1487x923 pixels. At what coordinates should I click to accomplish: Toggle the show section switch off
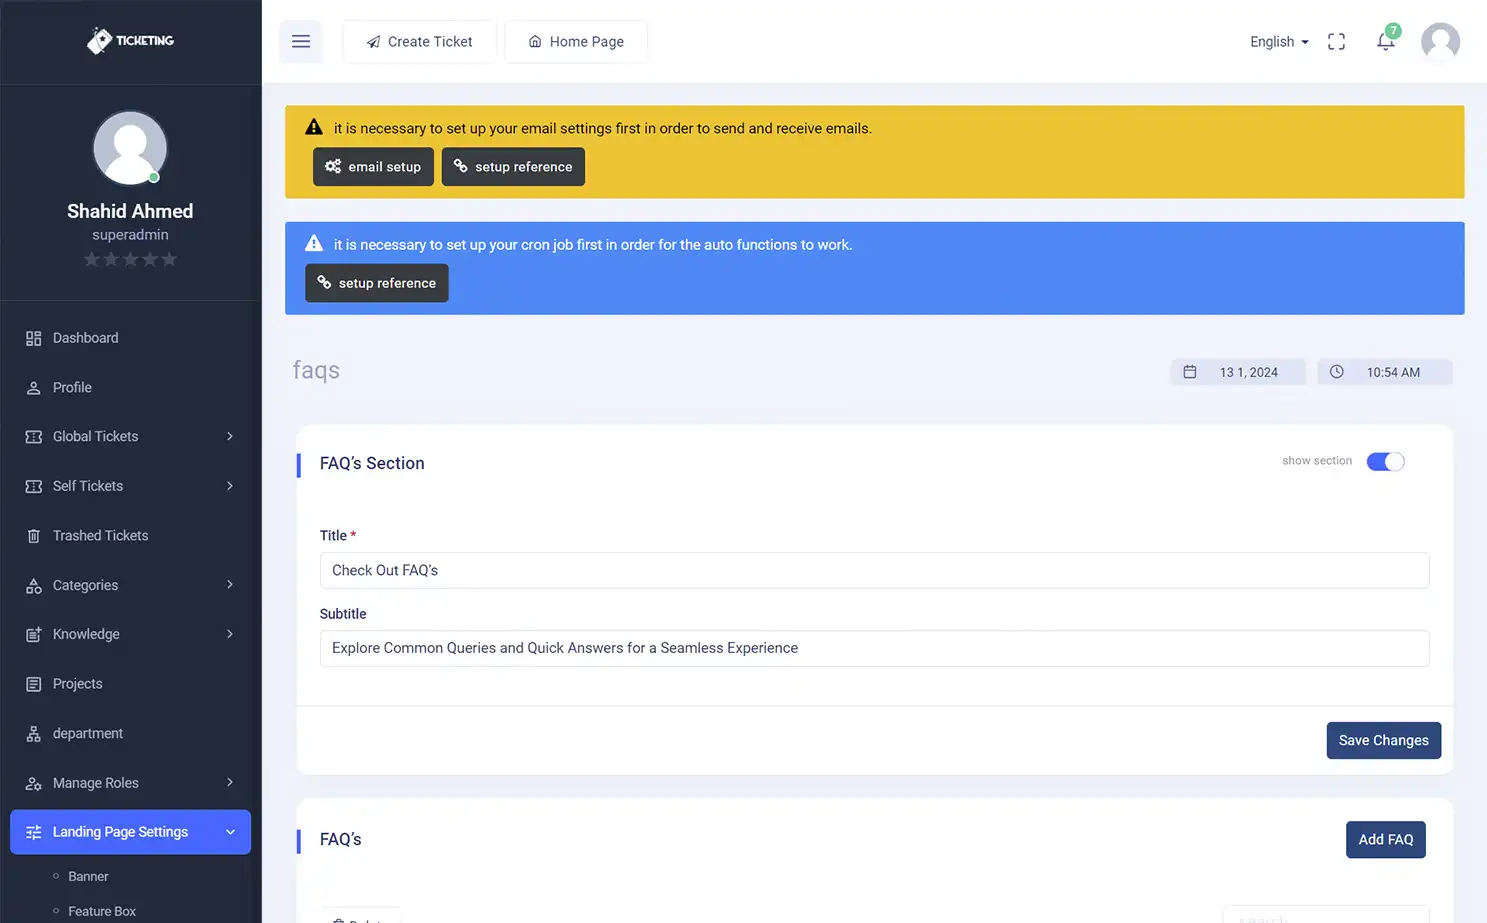coord(1385,461)
